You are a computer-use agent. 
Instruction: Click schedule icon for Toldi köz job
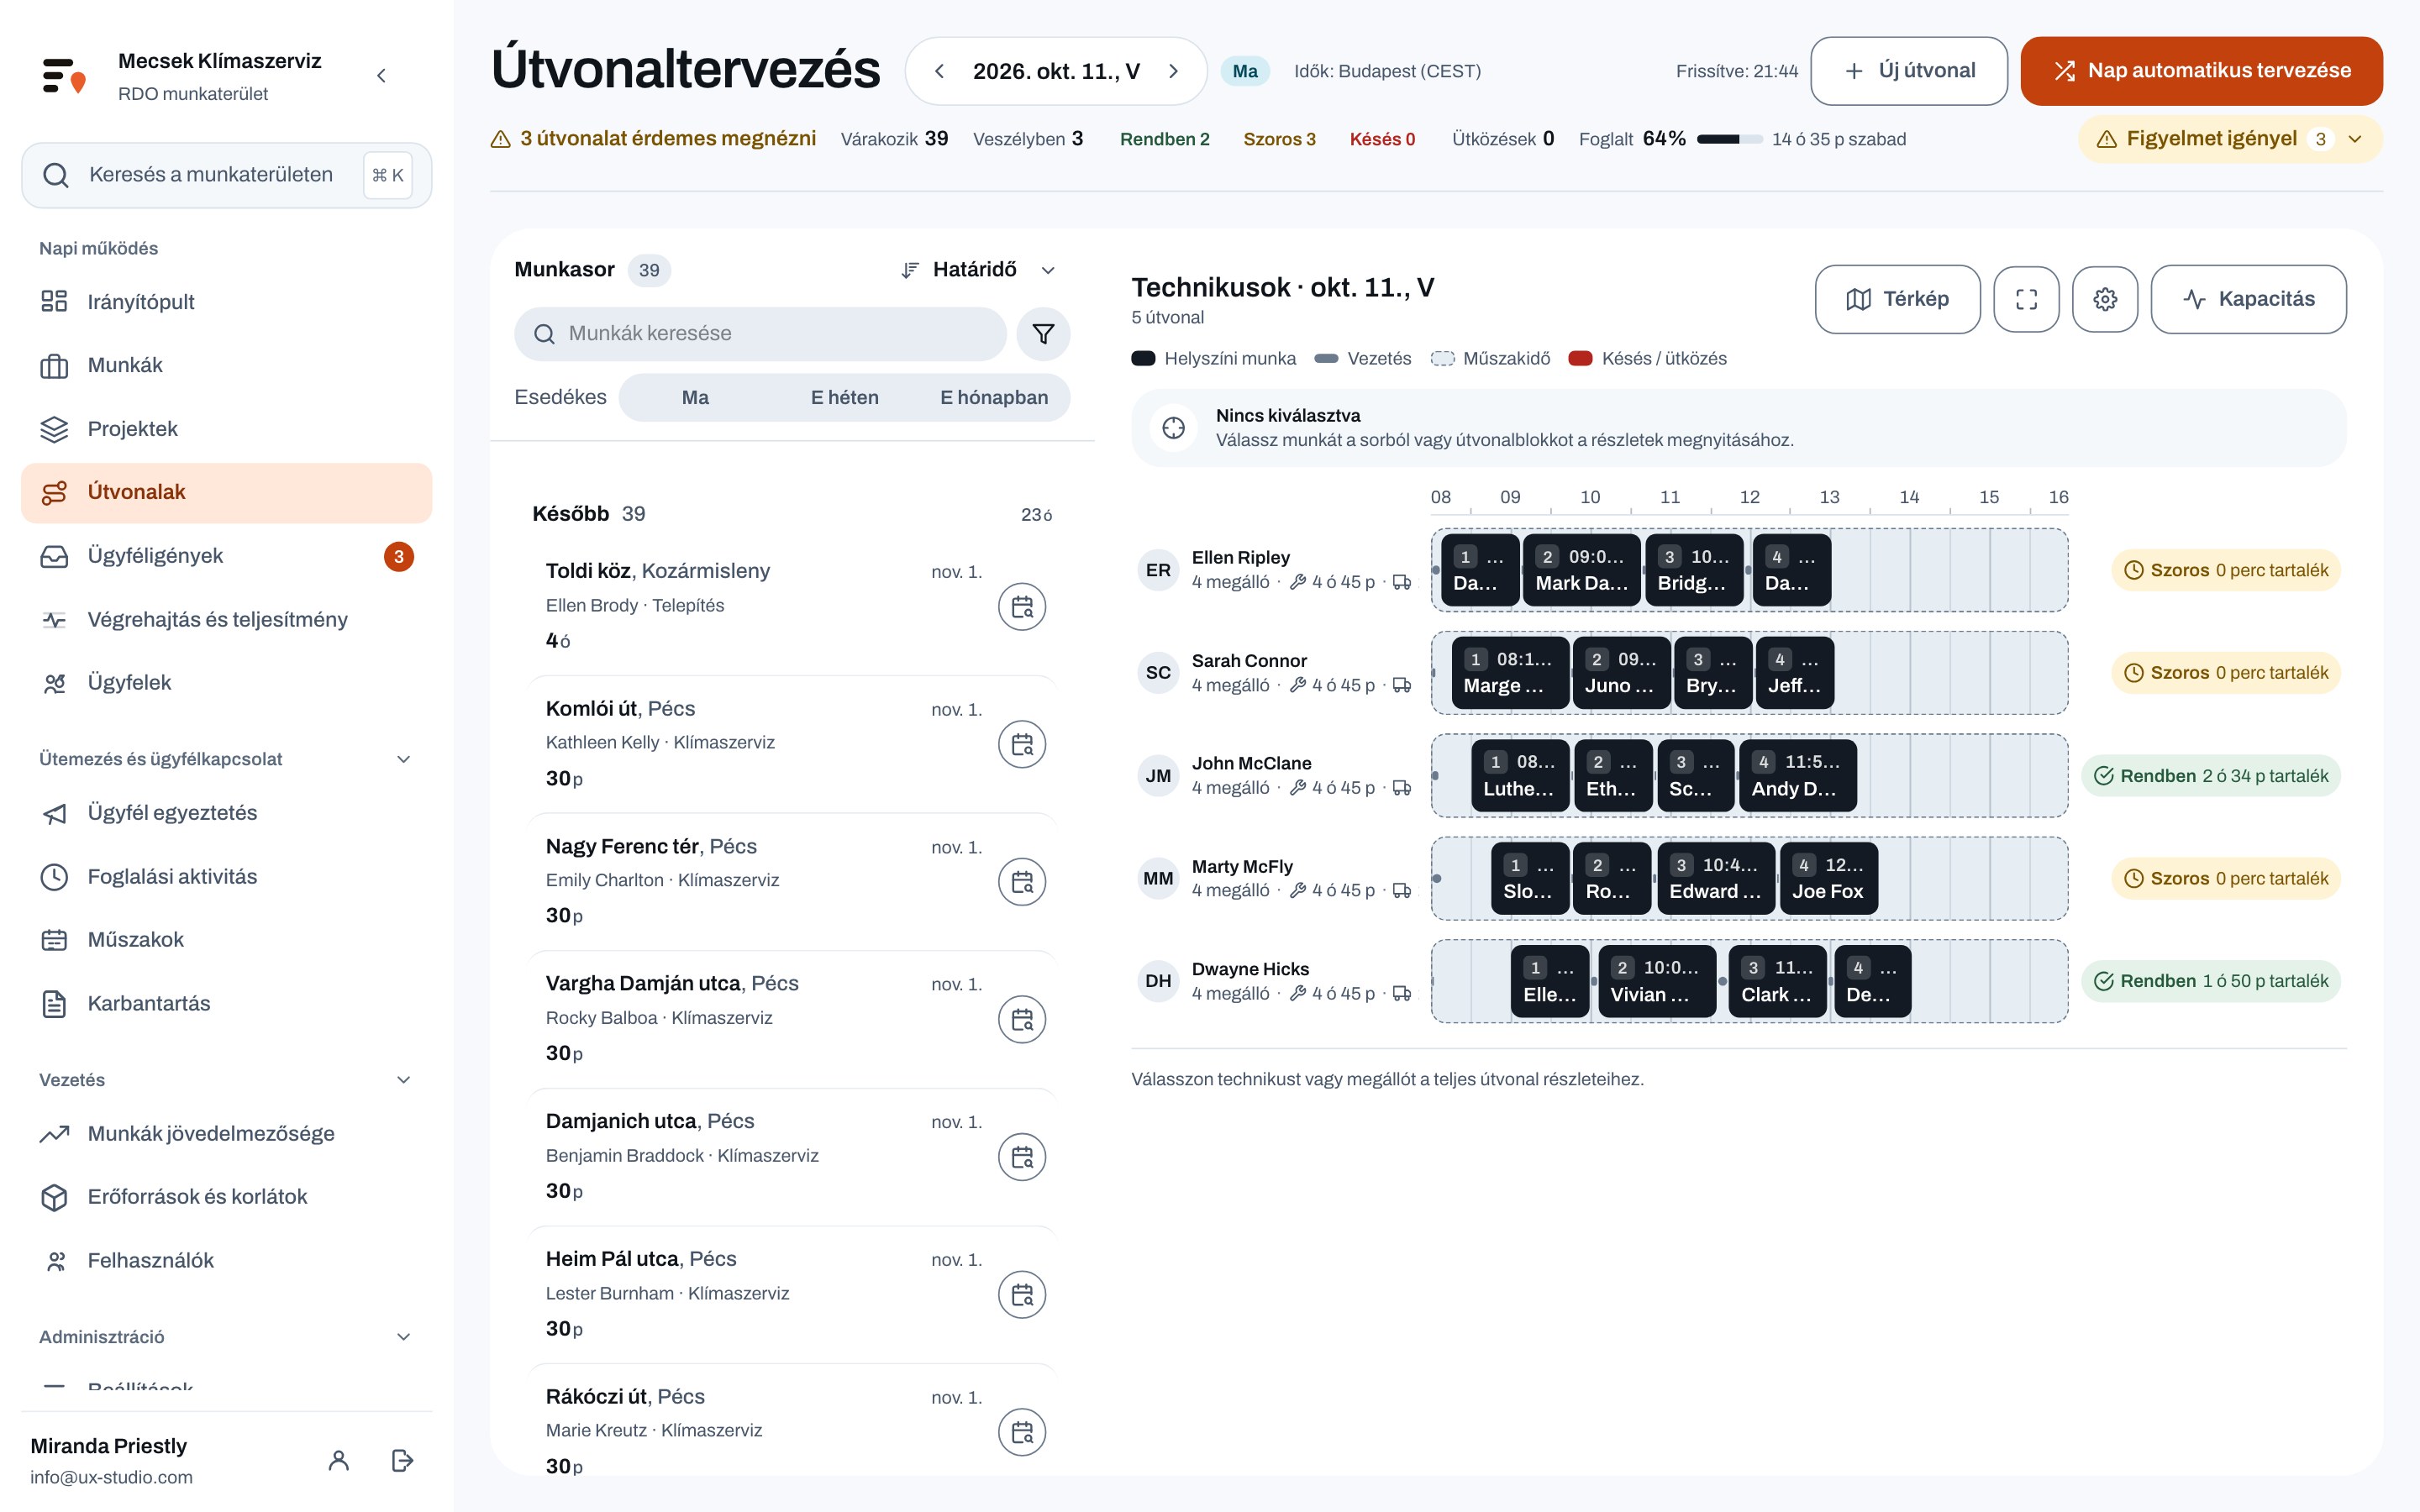tap(1022, 607)
